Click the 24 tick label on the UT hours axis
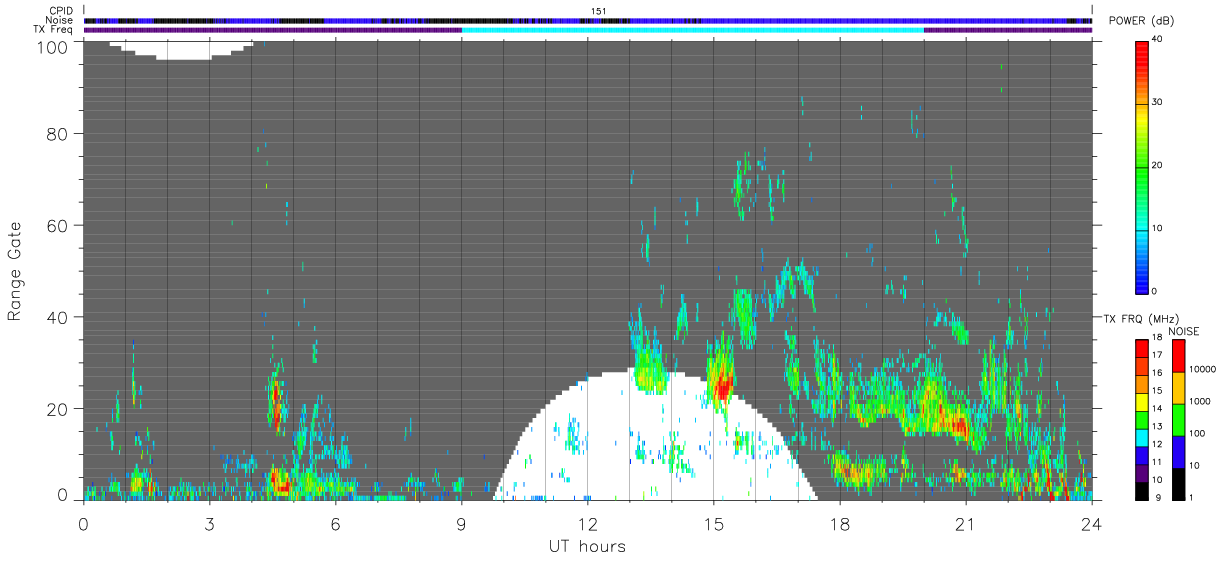 click(x=1091, y=523)
